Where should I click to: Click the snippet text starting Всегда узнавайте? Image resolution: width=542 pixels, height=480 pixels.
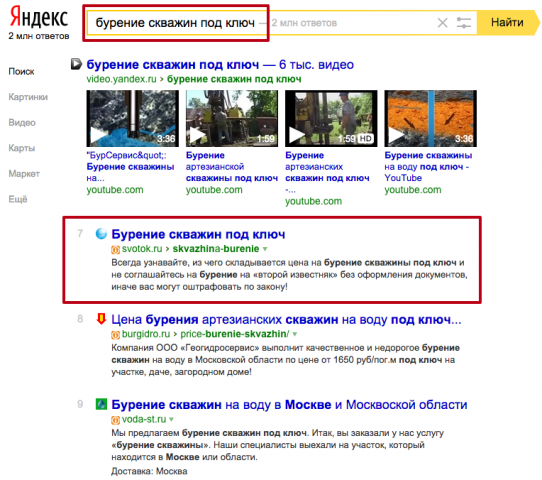(x=289, y=275)
